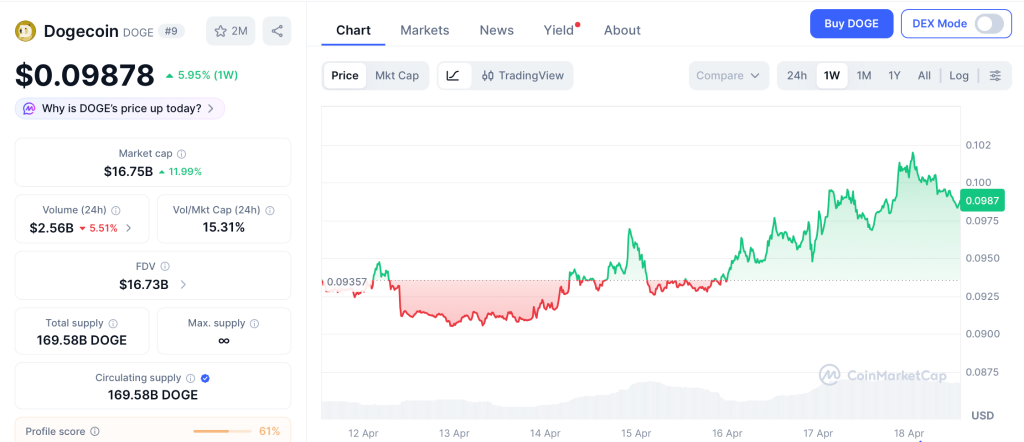Toggle the DEX Mode switch
The width and height of the screenshot is (1024, 442).
click(x=988, y=24)
